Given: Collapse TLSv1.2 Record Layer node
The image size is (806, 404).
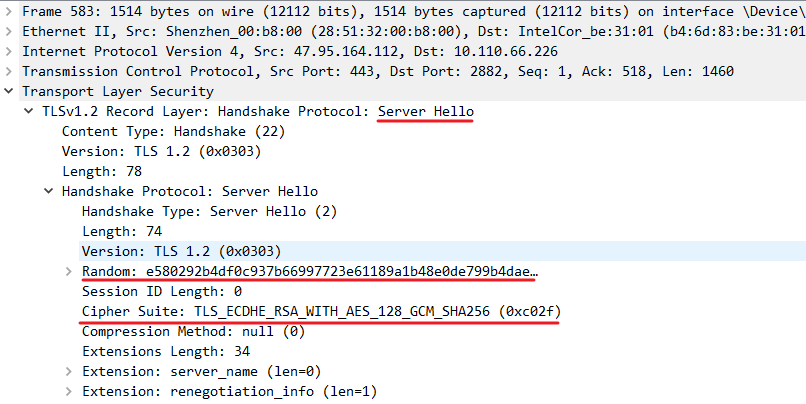Looking at the screenshot, I should [x=29, y=111].
